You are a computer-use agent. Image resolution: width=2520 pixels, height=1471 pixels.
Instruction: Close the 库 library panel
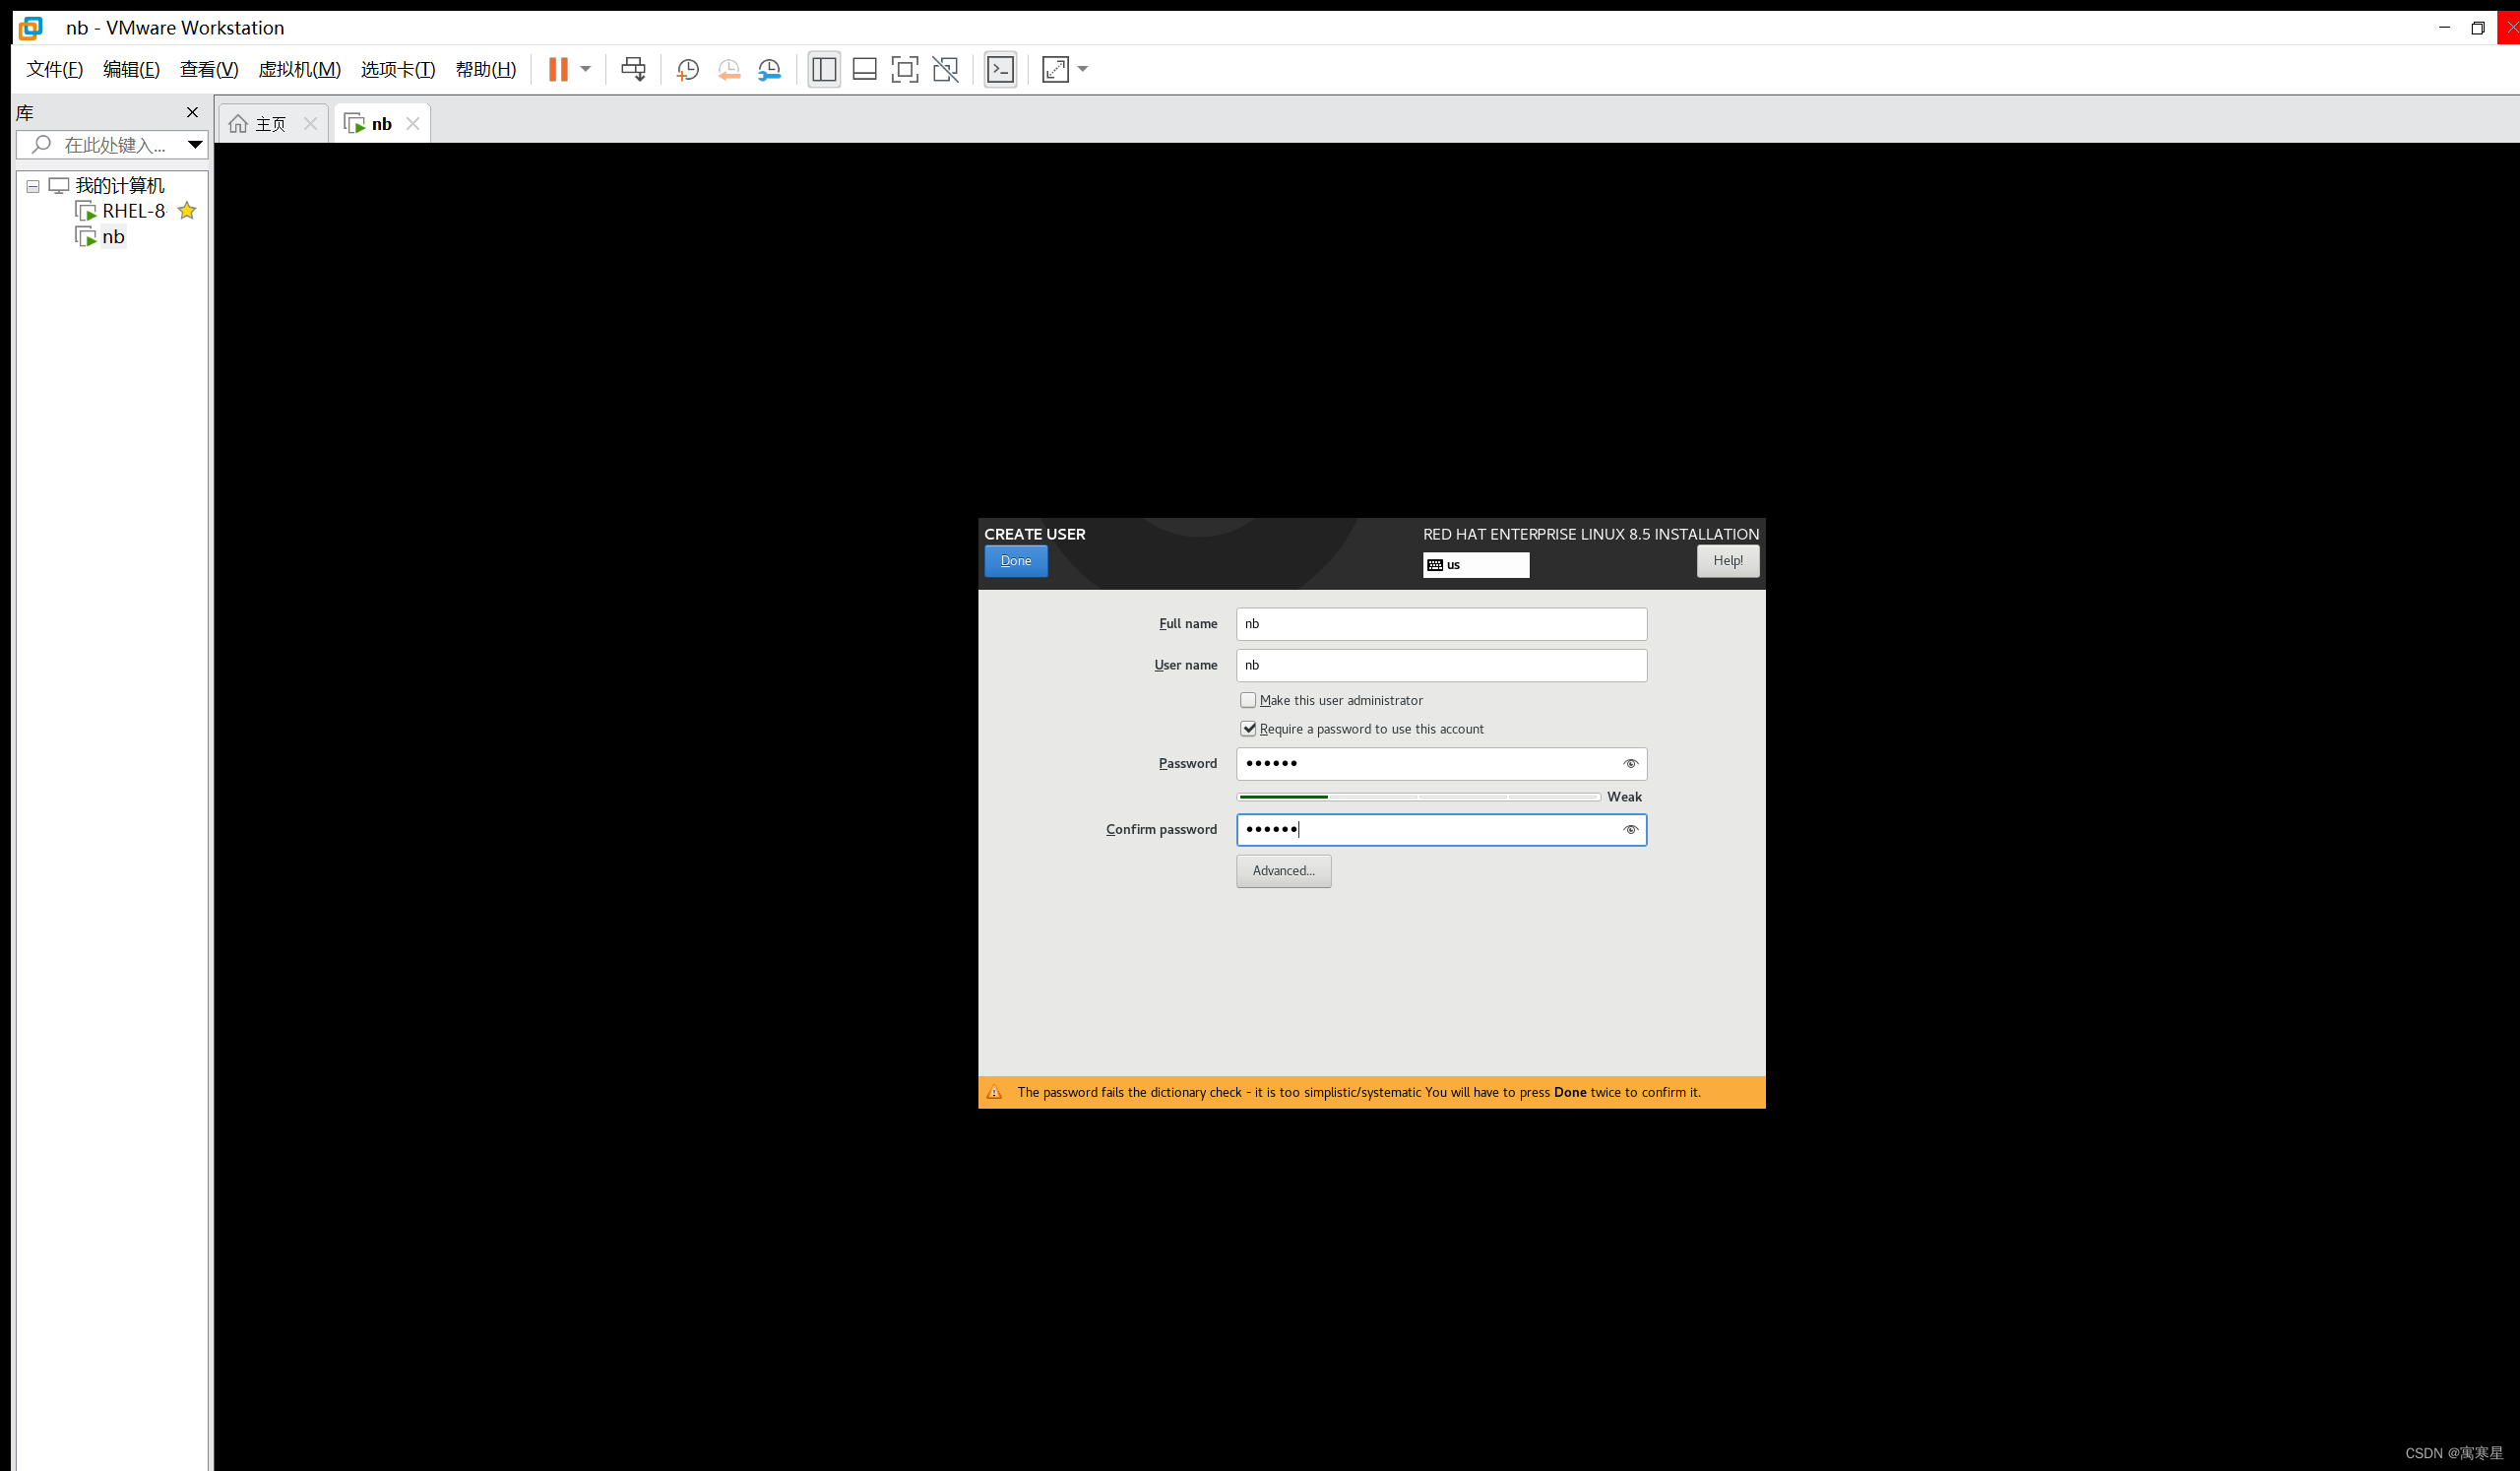pyautogui.click(x=192, y=112)
